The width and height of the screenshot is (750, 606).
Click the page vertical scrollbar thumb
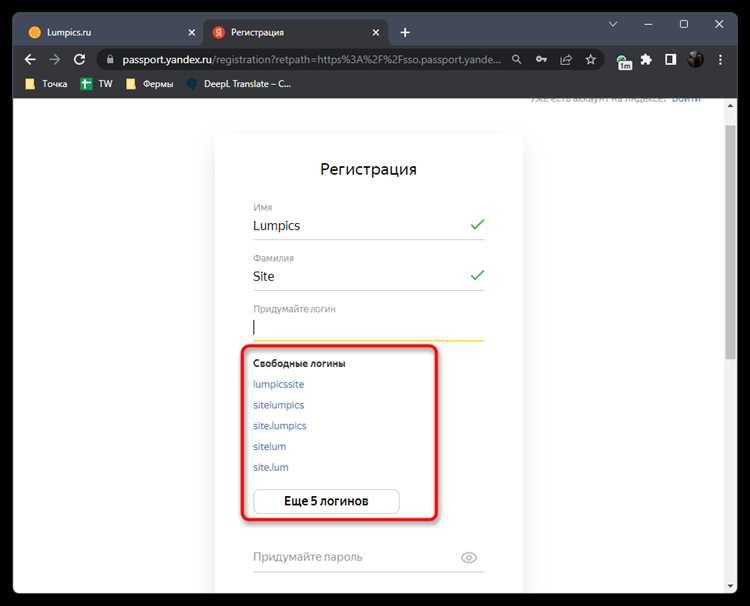coord(730,242)
